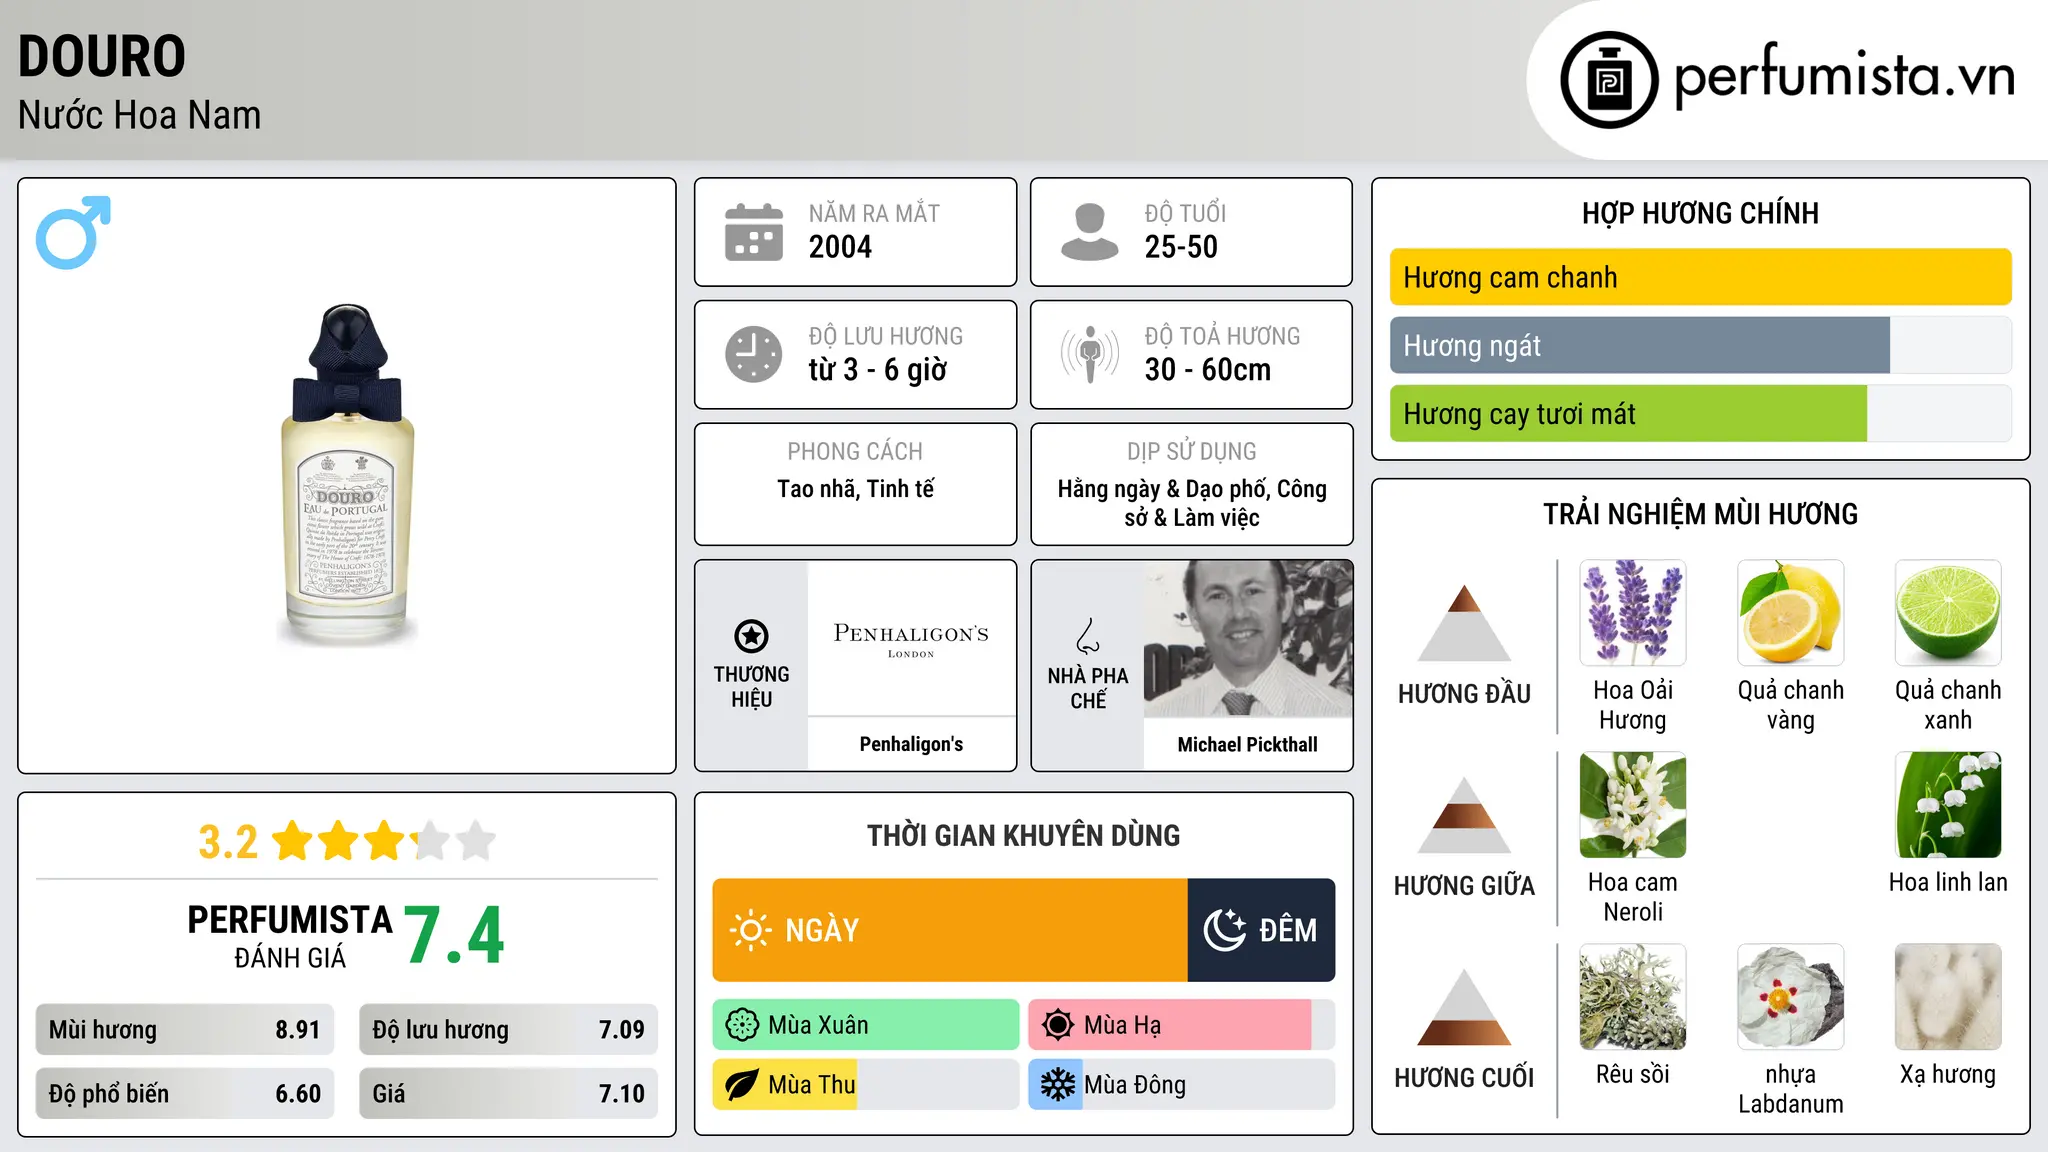
Task: Click the Nước Hoa Nam subtitle
Action: [x=139, y=115]
